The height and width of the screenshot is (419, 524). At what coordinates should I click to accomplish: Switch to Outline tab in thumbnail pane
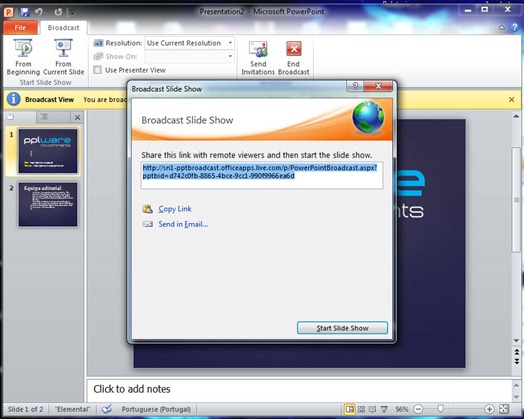coord(44,117)
